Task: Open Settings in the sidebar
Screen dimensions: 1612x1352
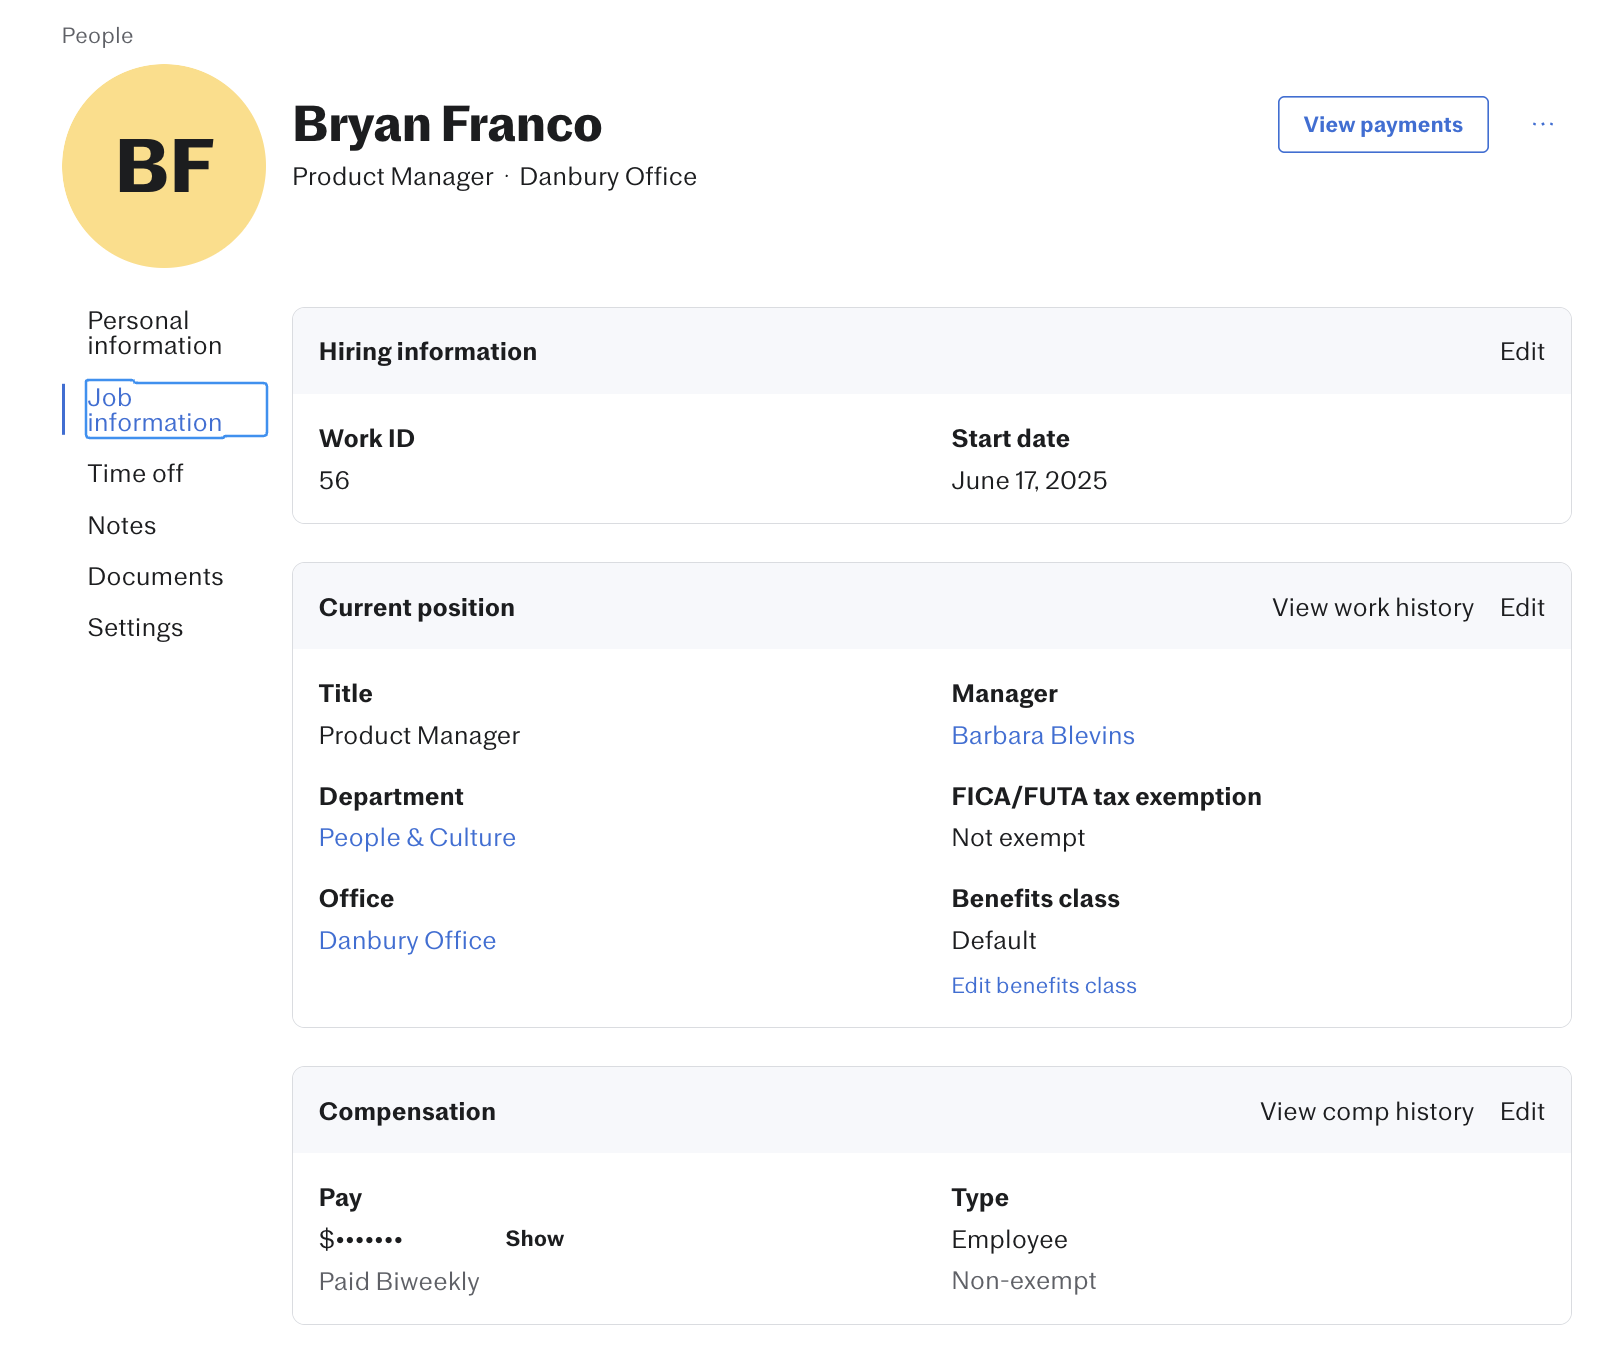Action: [x=135, y=627]
